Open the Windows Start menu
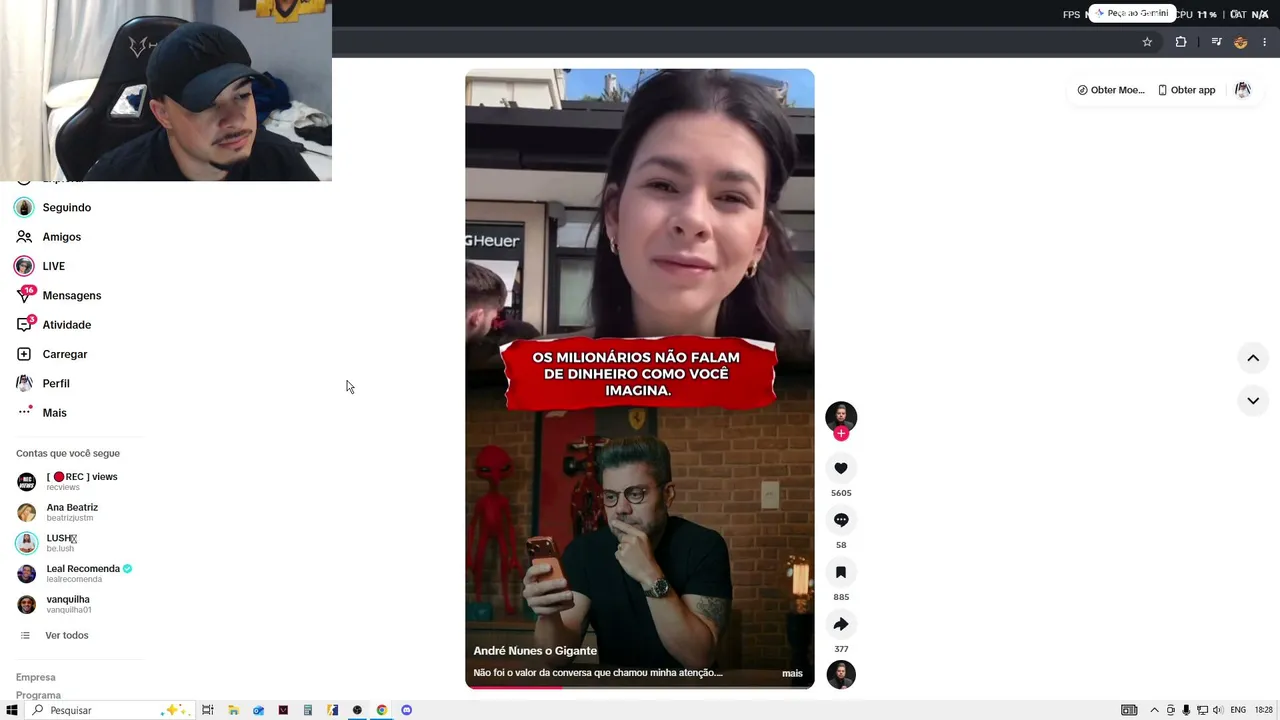Viewport: 1280px width, 720px height. click(x=12, y=710)
